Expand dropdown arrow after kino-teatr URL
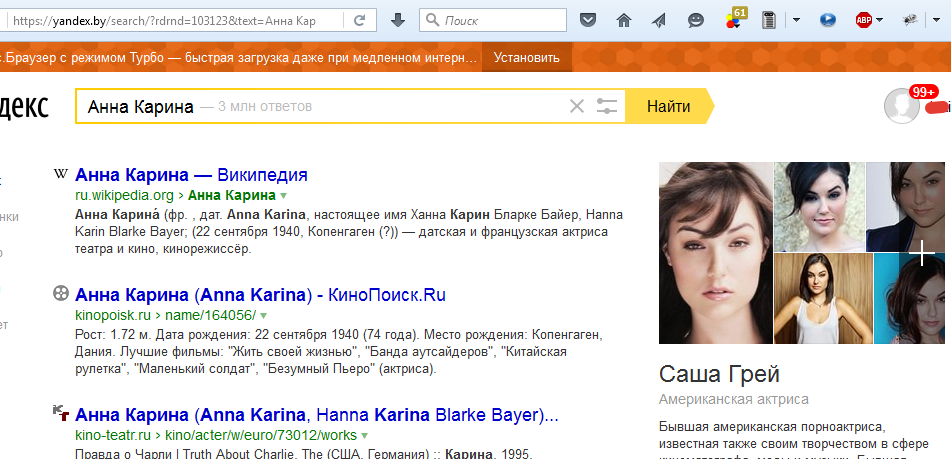 [365, 436]
